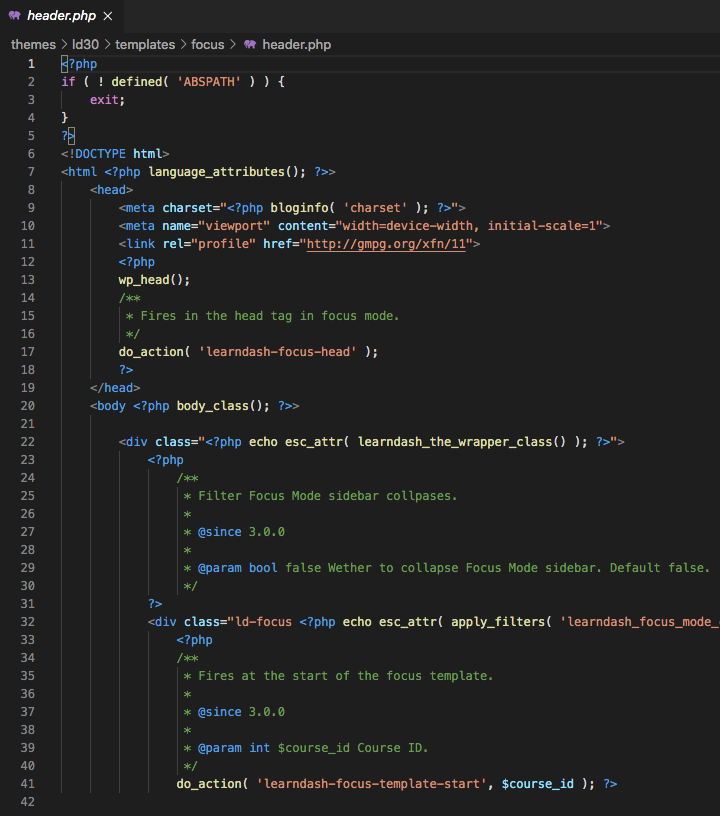Screen dimensions: 720x816
Task: Click the focus folder in the breadcrumb
Action: point(208,45)
